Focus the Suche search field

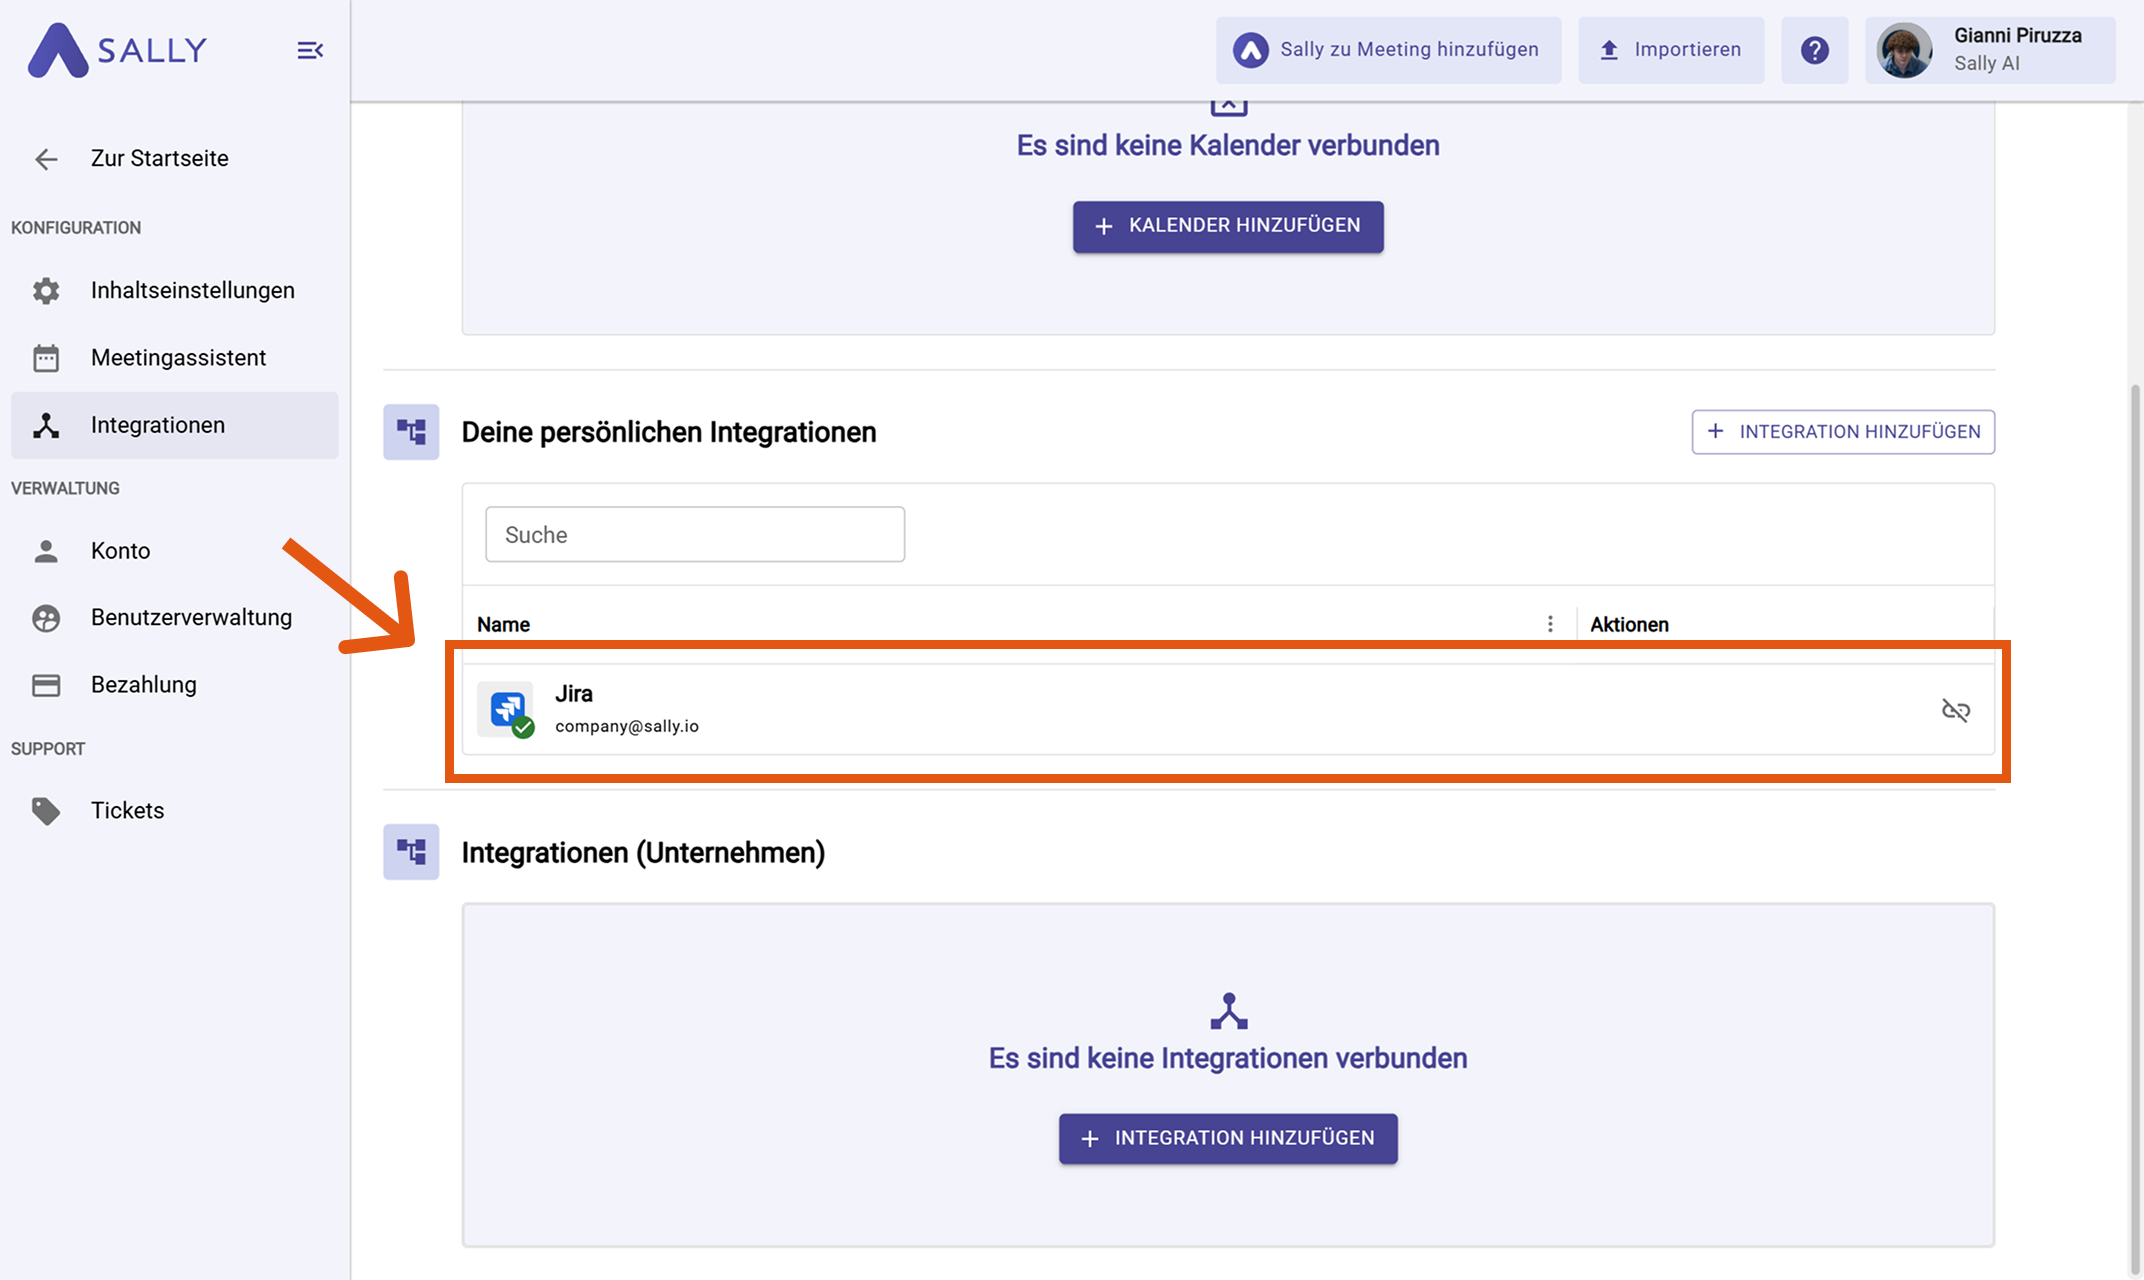coord(695,534)
